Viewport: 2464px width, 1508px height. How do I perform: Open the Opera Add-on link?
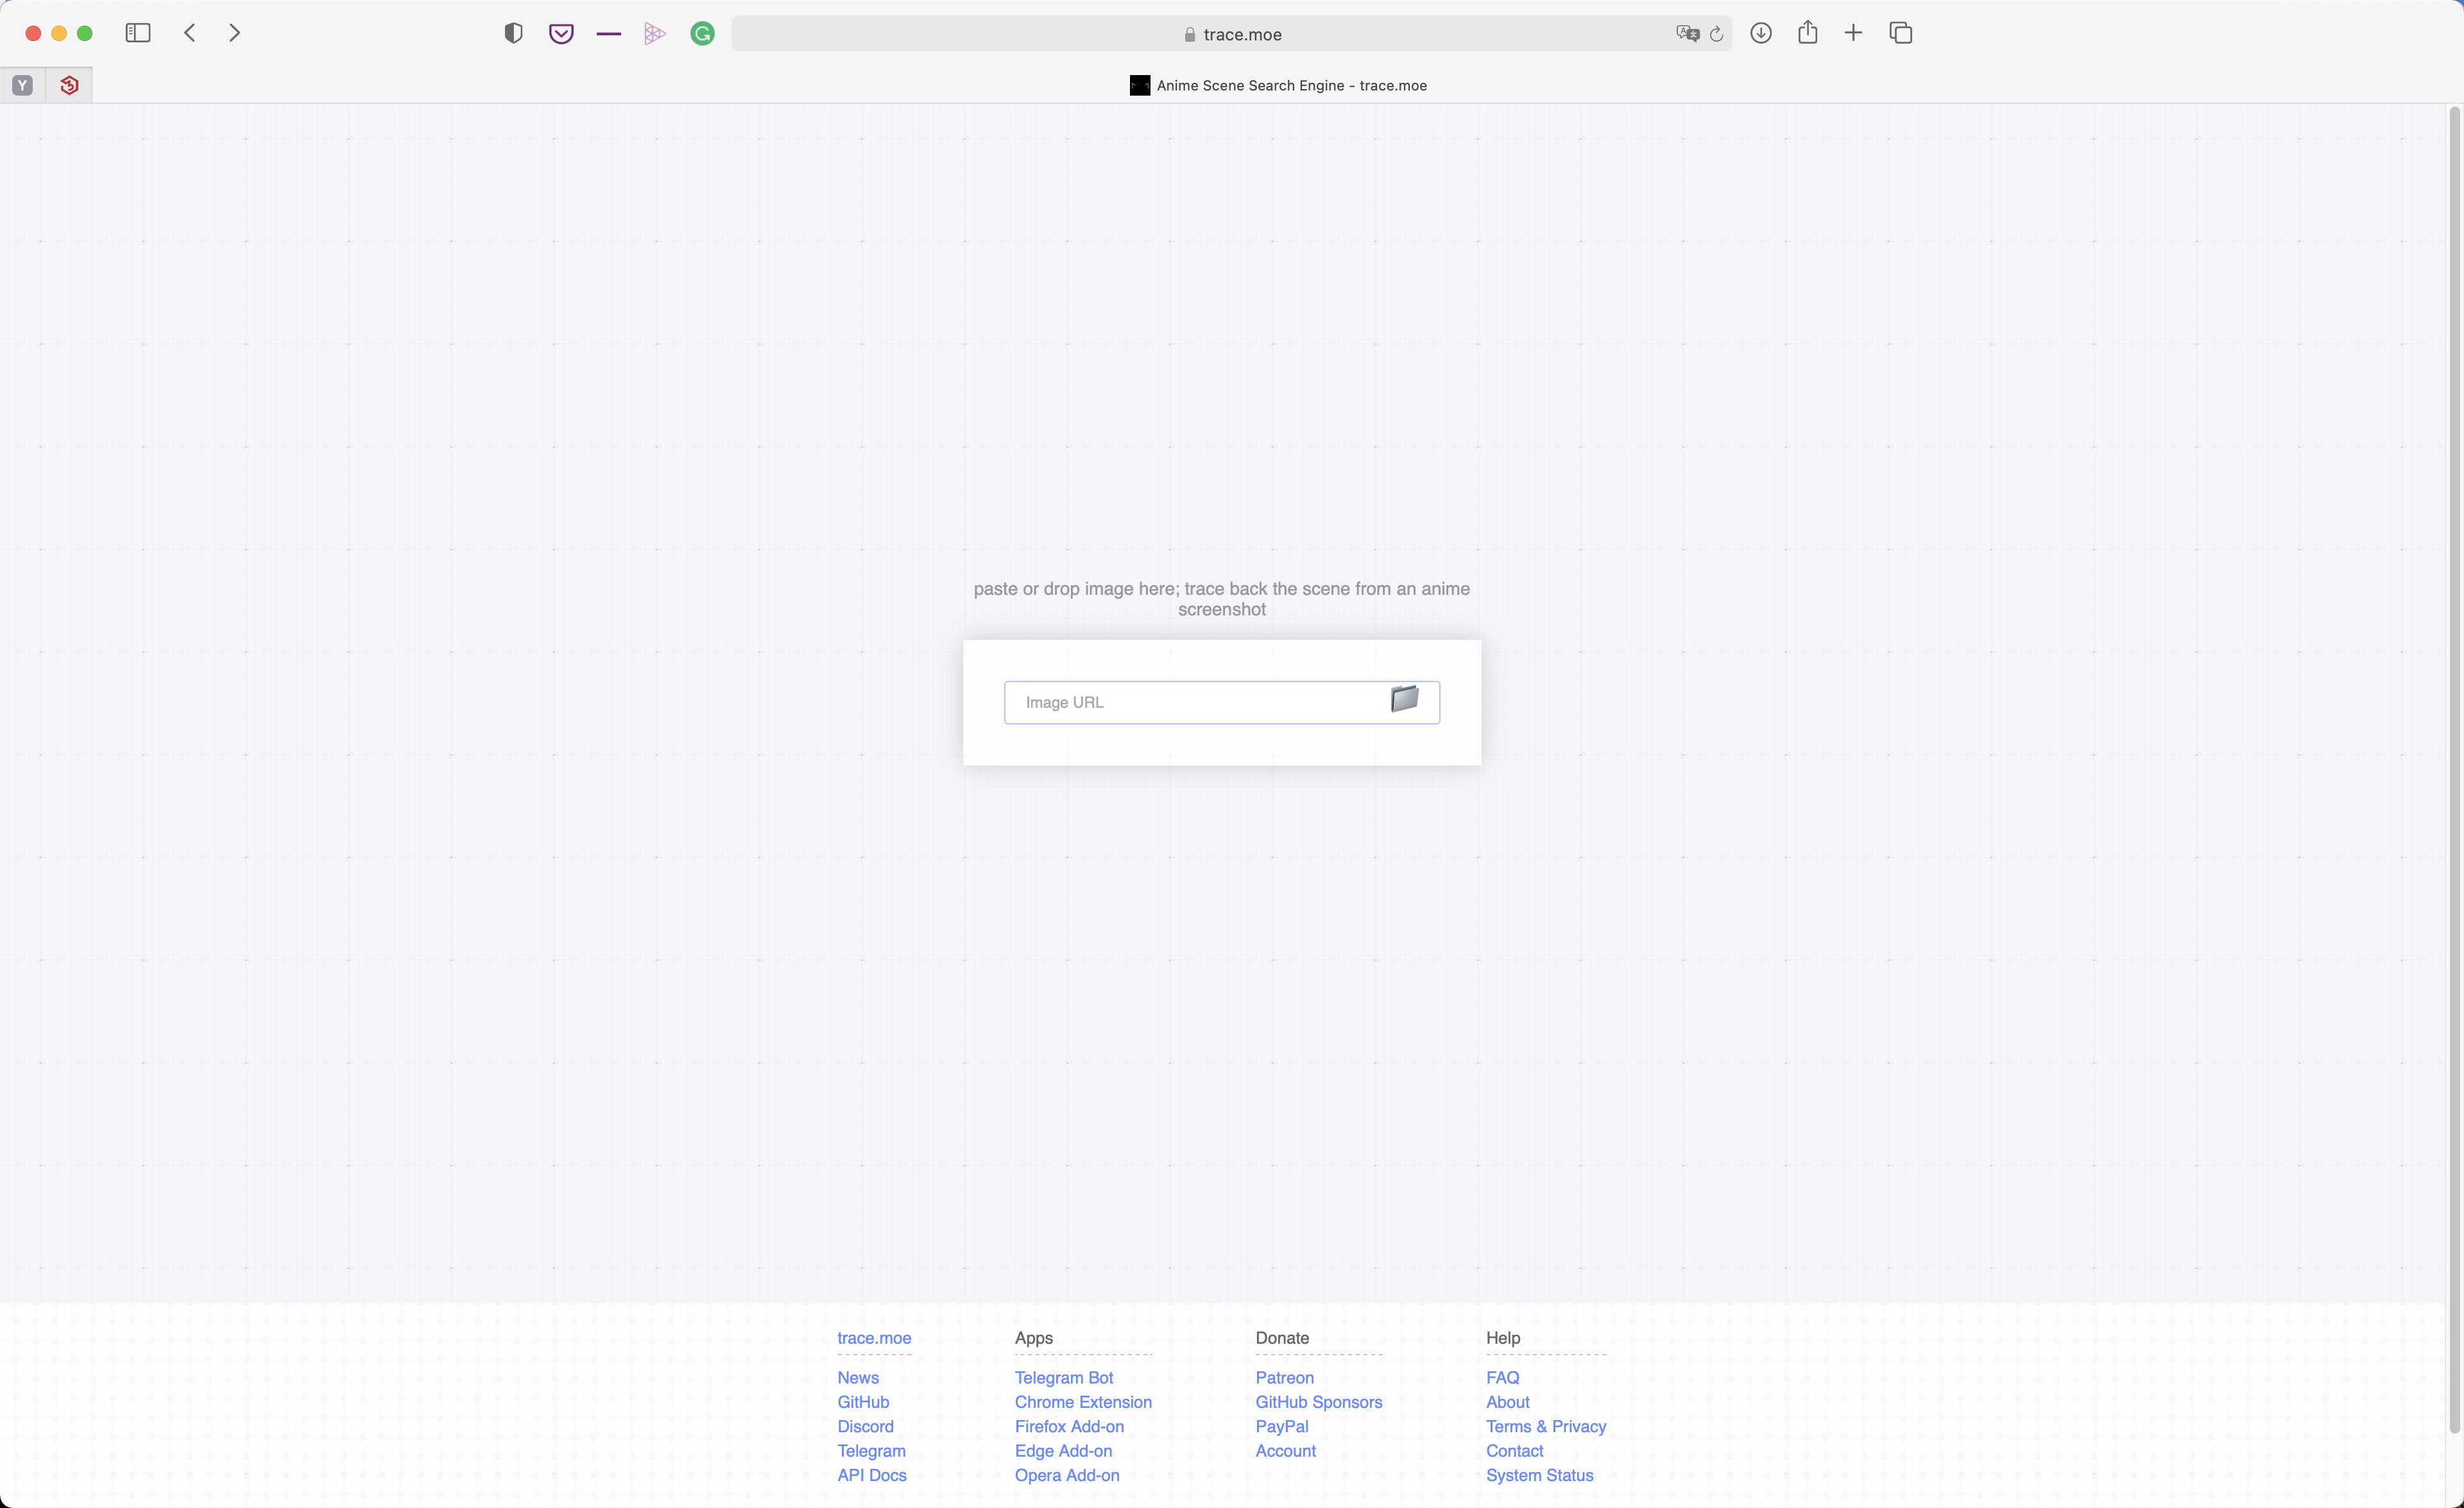coord(1067,1475)
